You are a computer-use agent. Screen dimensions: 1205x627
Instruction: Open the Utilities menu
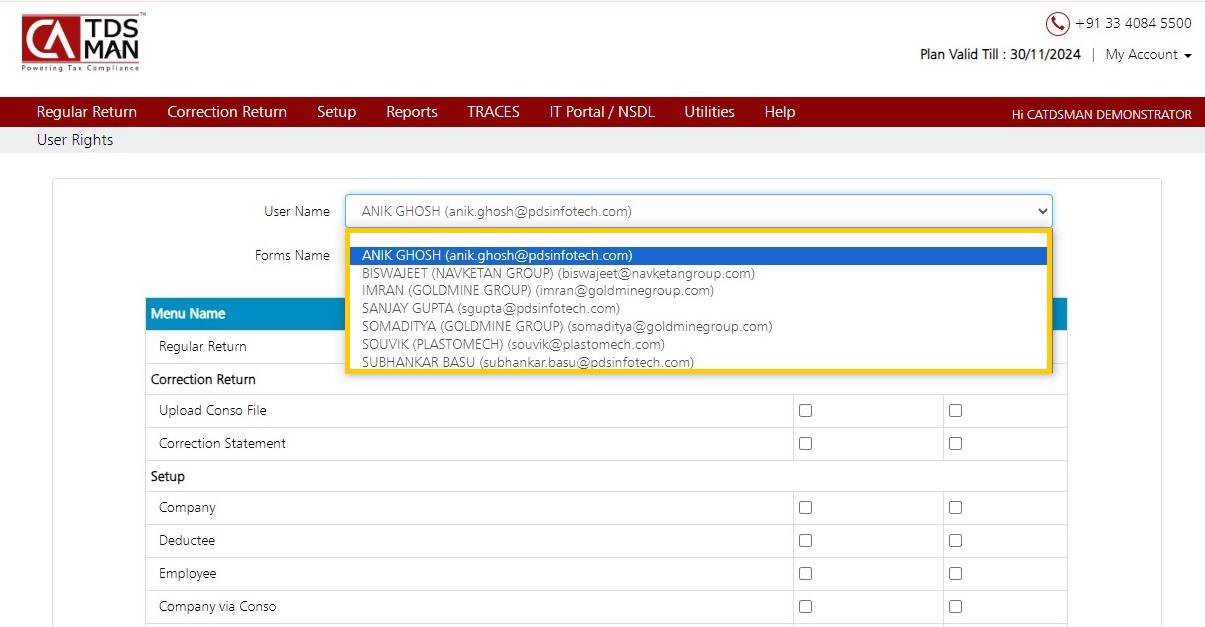(709, 112)
